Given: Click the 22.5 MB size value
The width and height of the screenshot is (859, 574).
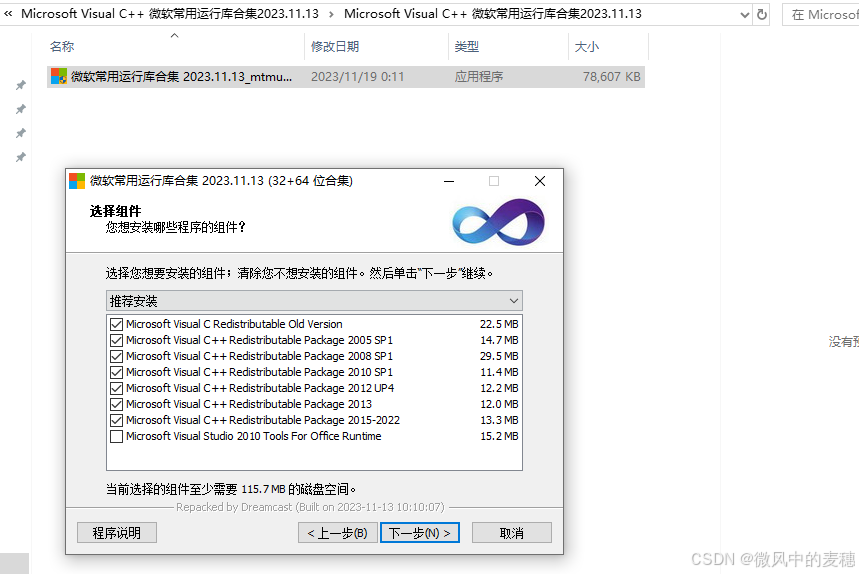Looking at the screenshot, I should coord(499,324).
